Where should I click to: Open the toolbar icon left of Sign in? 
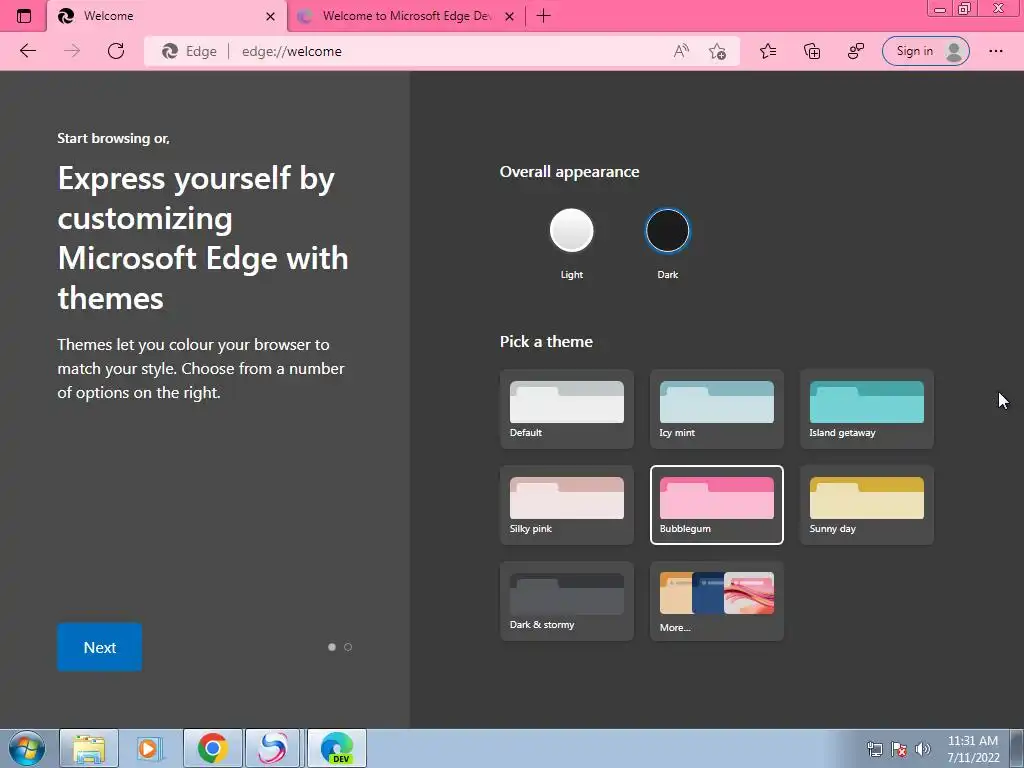click(856, 51)
